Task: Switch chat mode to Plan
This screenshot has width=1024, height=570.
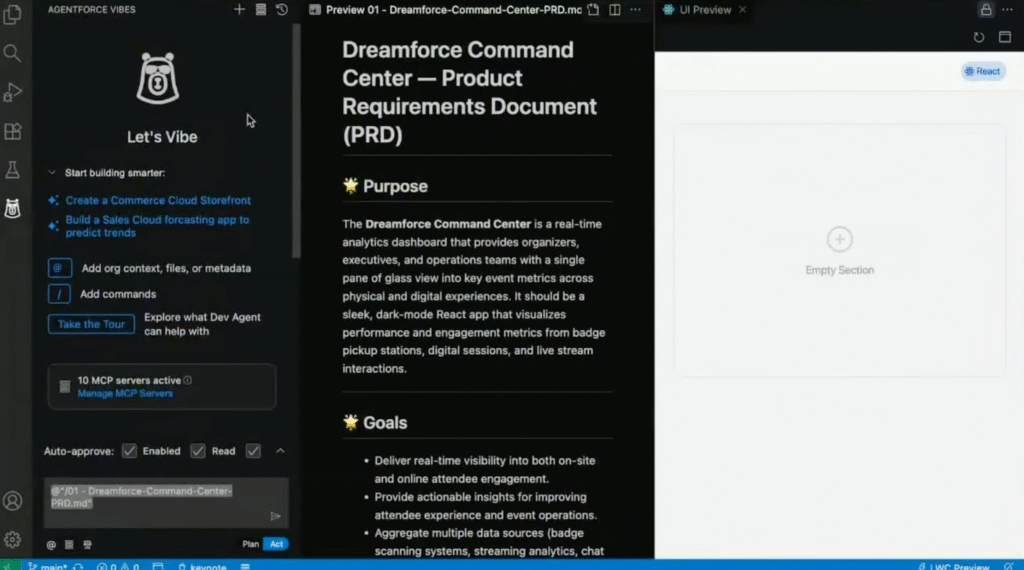Action: coord(250,544)
